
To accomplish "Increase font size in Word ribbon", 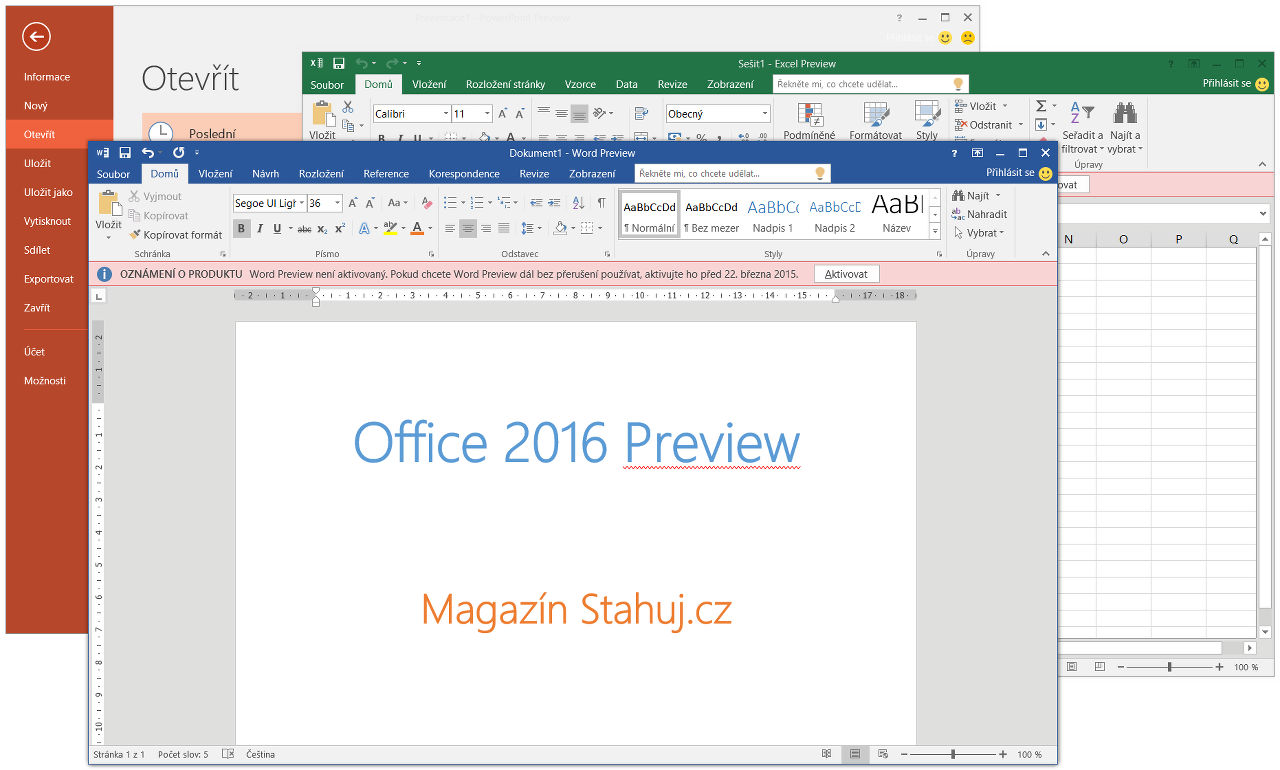I will (353, 203).
